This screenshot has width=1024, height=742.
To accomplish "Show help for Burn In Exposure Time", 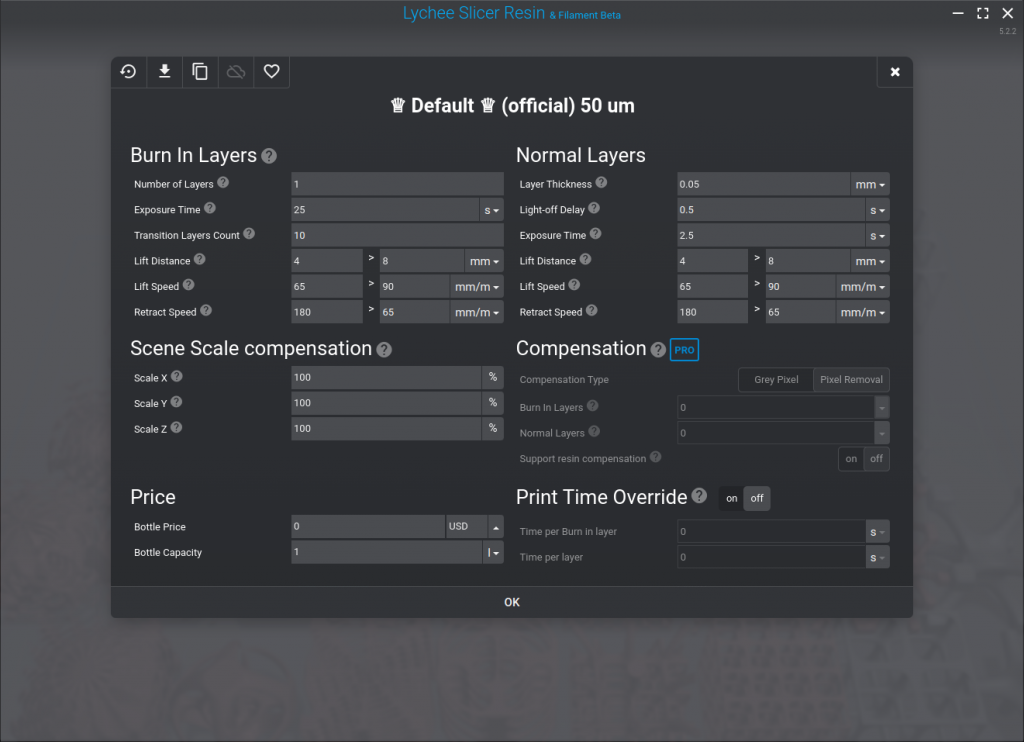I will (x=210, y=208).
